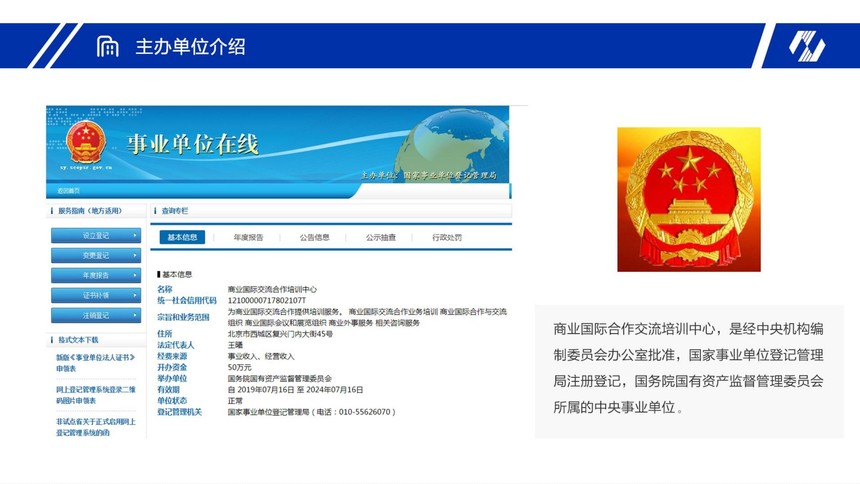
Task: Click the description paragraph about 商业国际合作交流培训中心
Action: pos(688,368)
